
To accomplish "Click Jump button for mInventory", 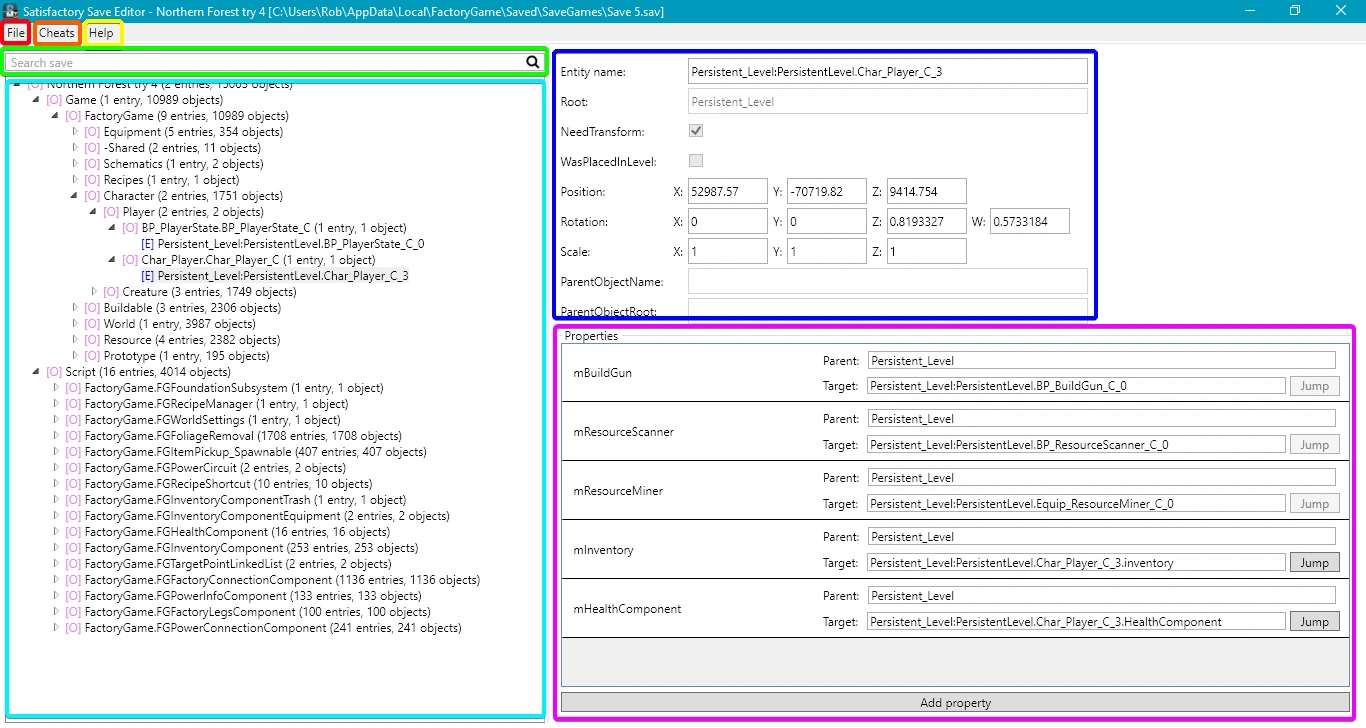I will (x=1314, y=563).
